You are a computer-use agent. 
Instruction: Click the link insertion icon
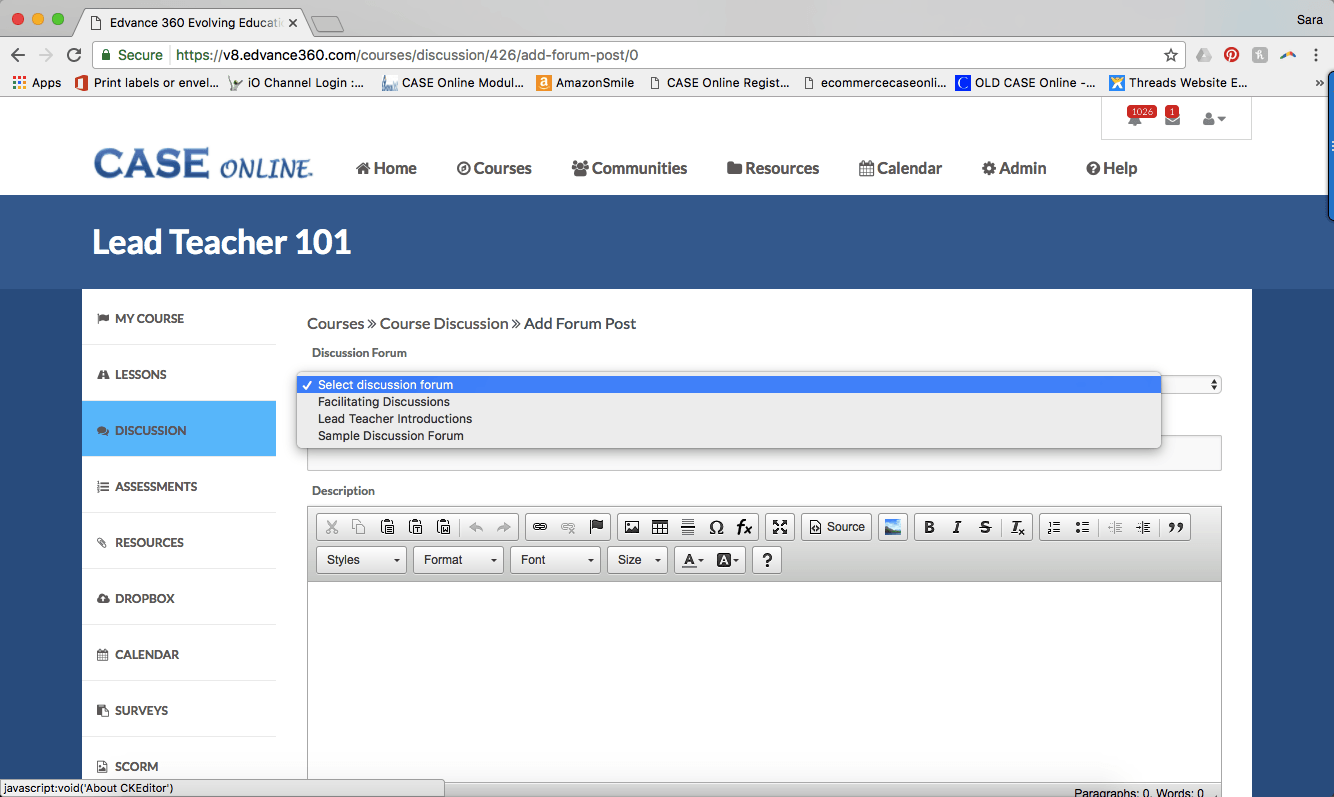click(540, 527)
